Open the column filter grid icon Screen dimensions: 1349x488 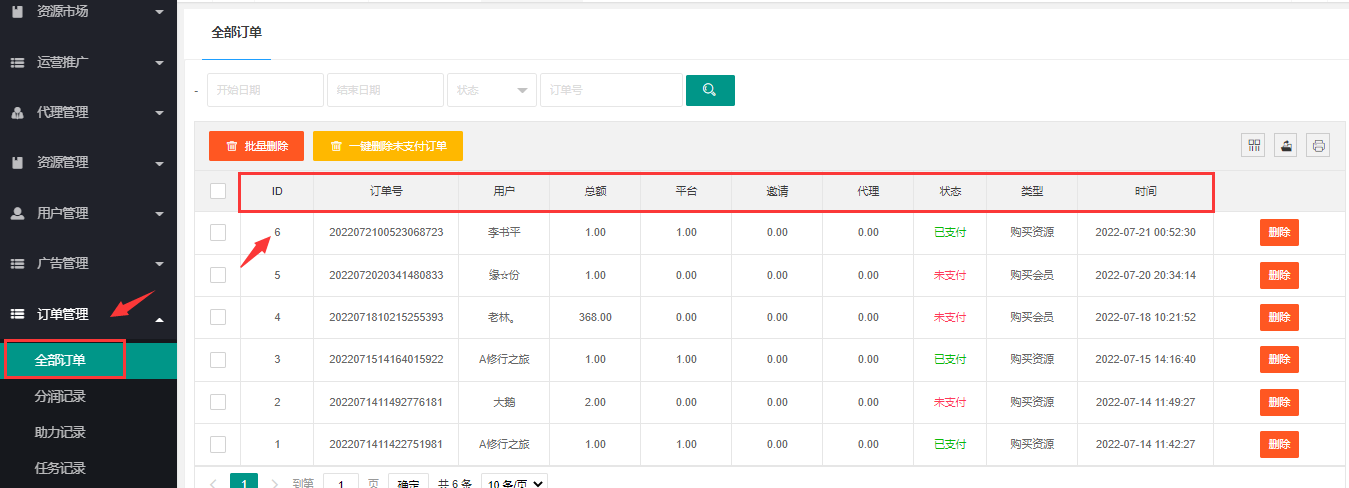[x=1253, y=145]
